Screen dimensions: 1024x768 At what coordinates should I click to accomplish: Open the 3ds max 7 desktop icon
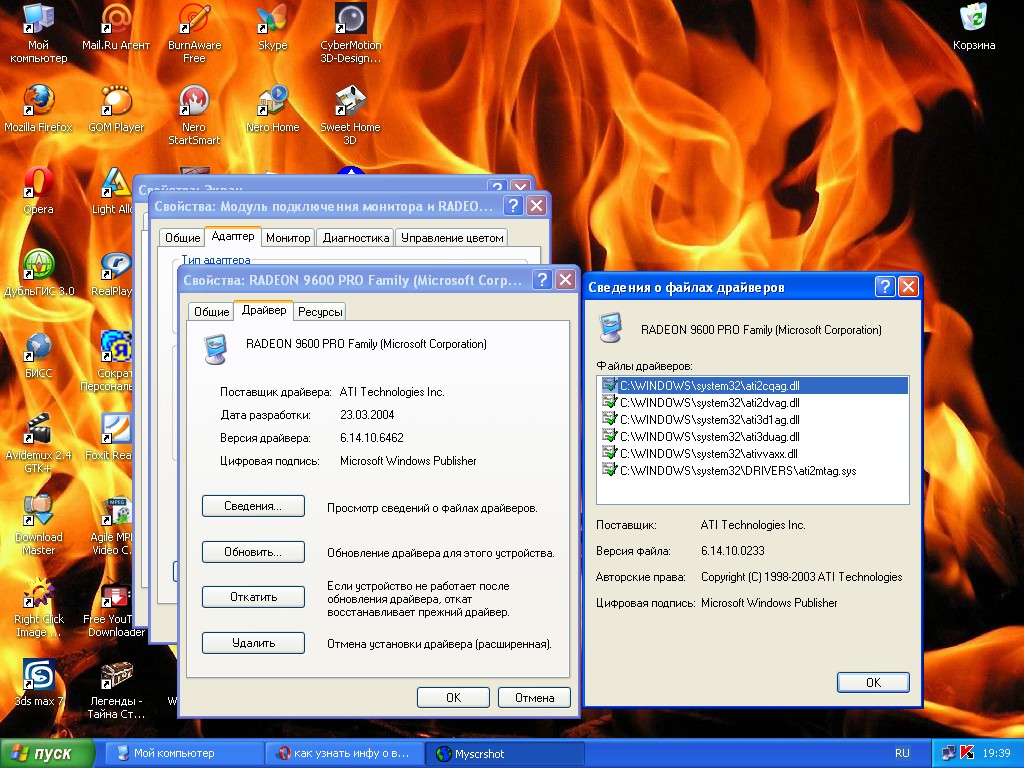[39, 683]
